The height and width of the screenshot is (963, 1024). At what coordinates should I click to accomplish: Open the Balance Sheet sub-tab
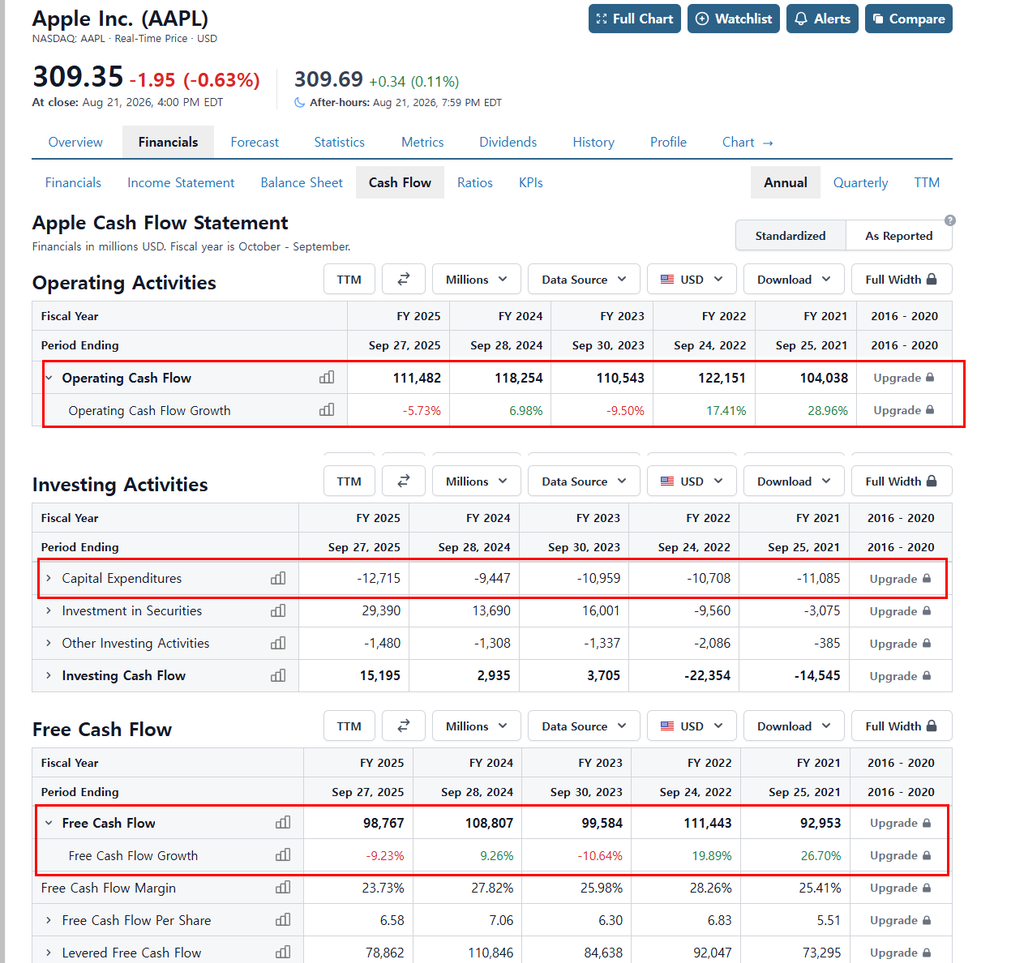(302, 183)
